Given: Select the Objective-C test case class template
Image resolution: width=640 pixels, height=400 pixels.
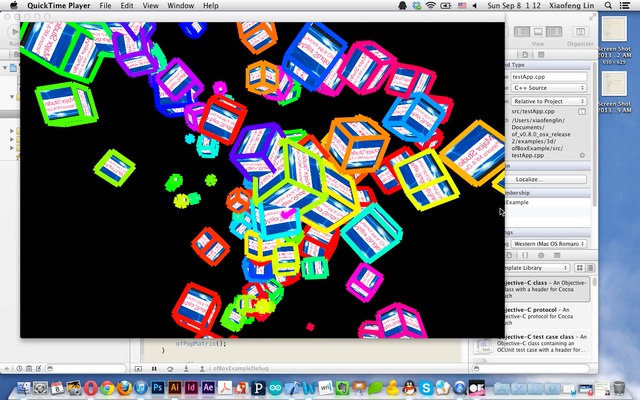Looking at the screenshot, I should click(x=532, y=343).
